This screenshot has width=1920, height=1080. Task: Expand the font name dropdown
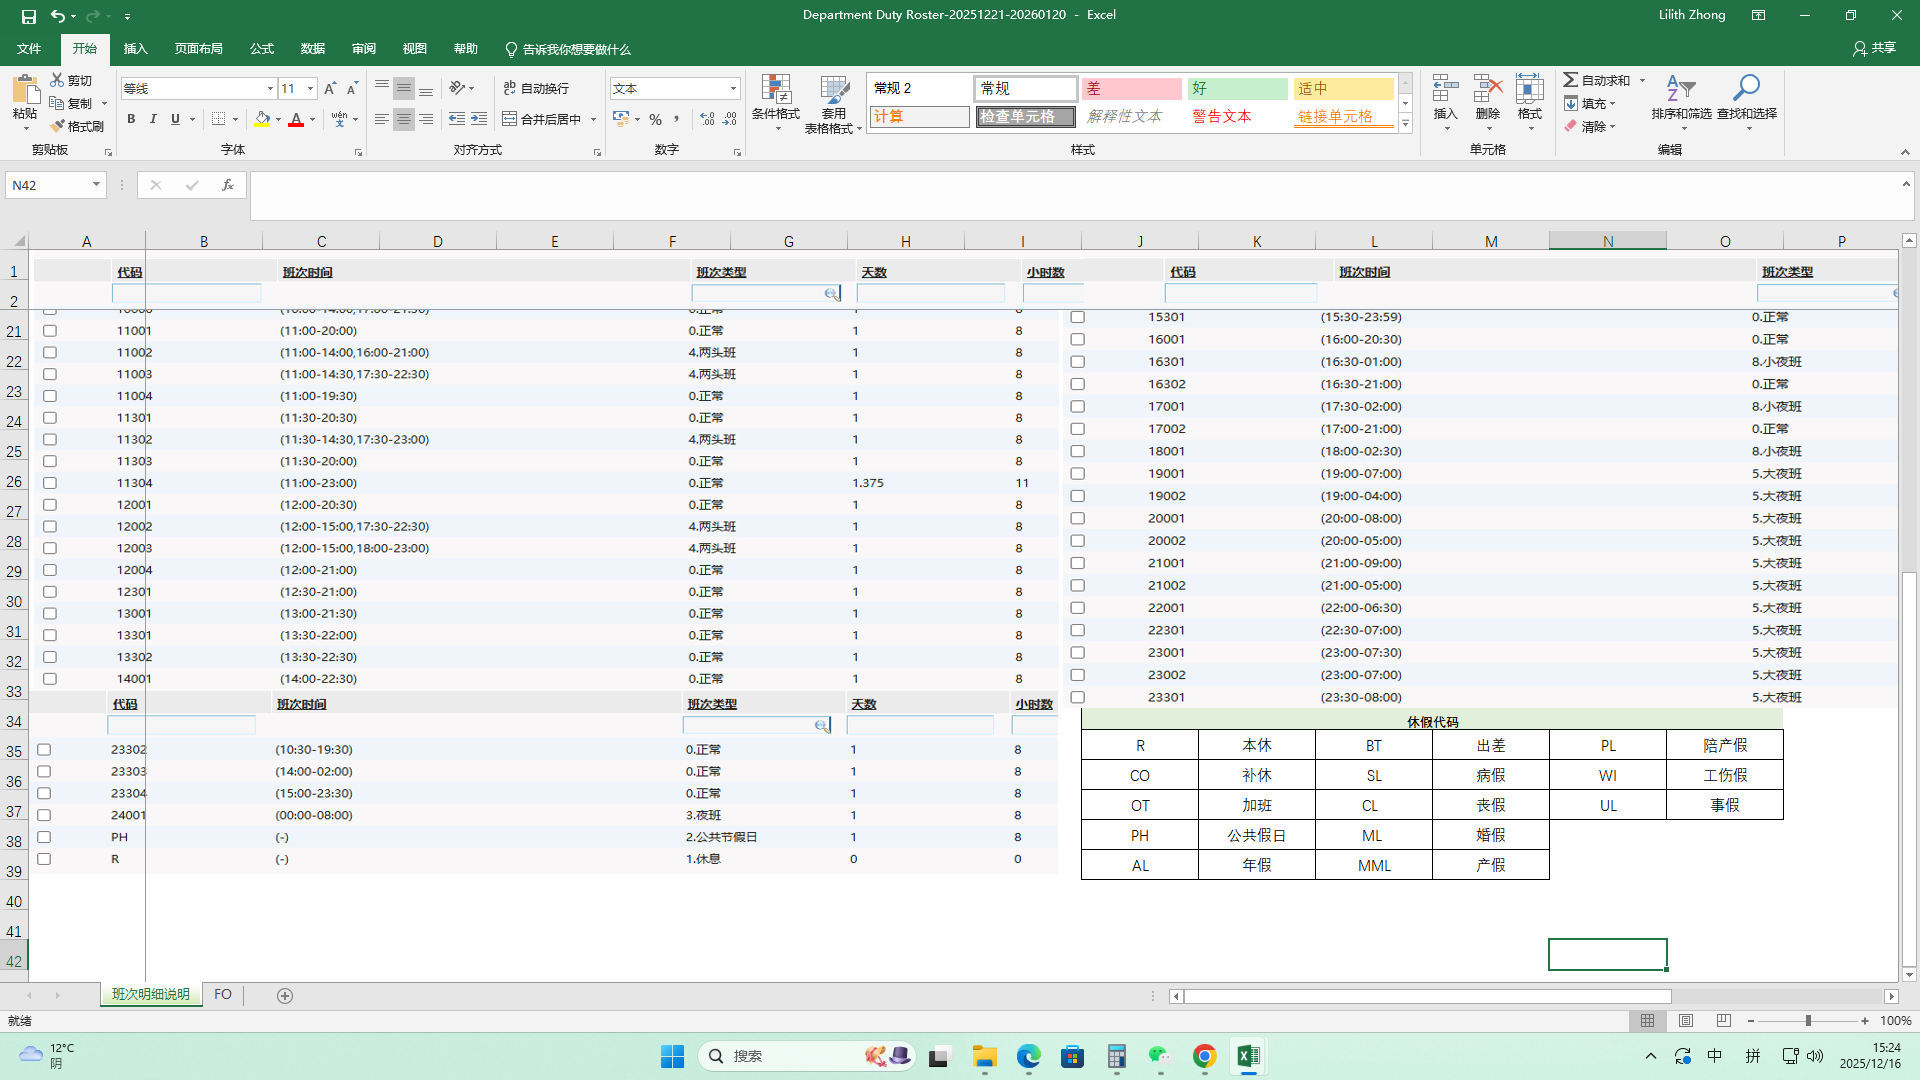(x=270, y=89)
